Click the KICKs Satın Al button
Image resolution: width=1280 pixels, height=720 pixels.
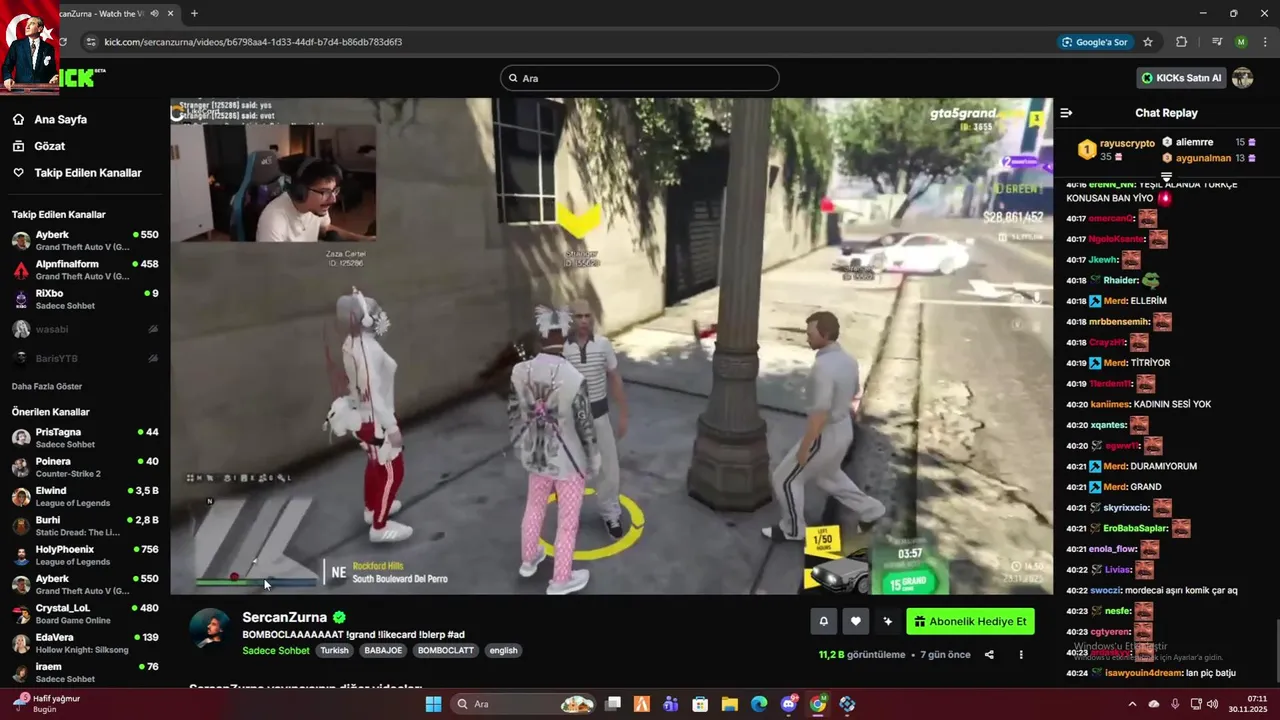tap(1181, 78)
